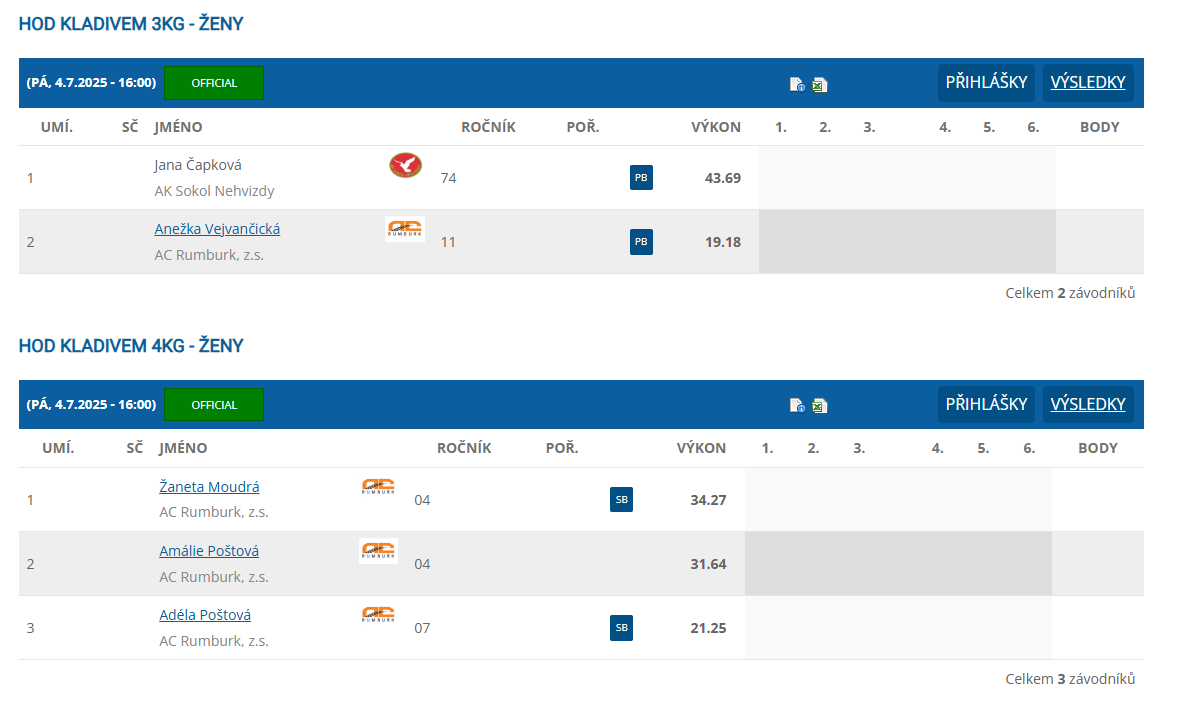Open Adéla Poštová athlete profile link
The width and height of the screenshot is (1181, 707).
(205, 615)
